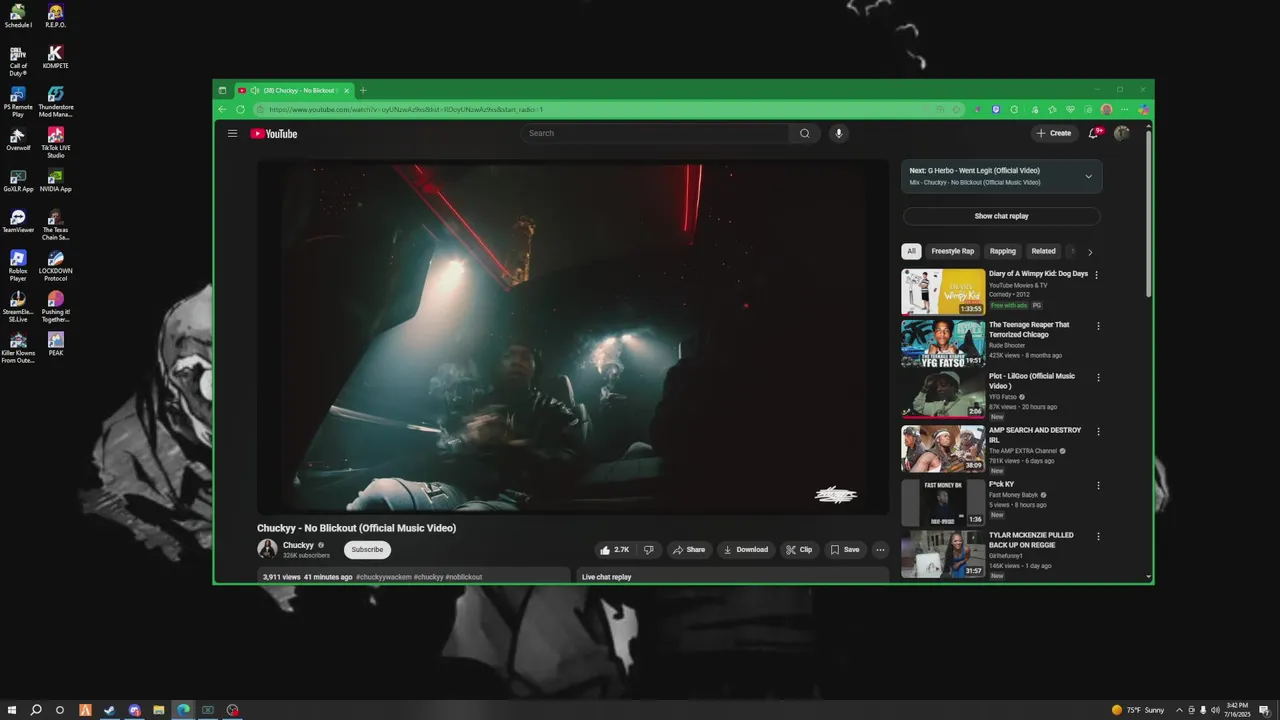Open the GoXLR App desktop shortcut

coord(18,180)
